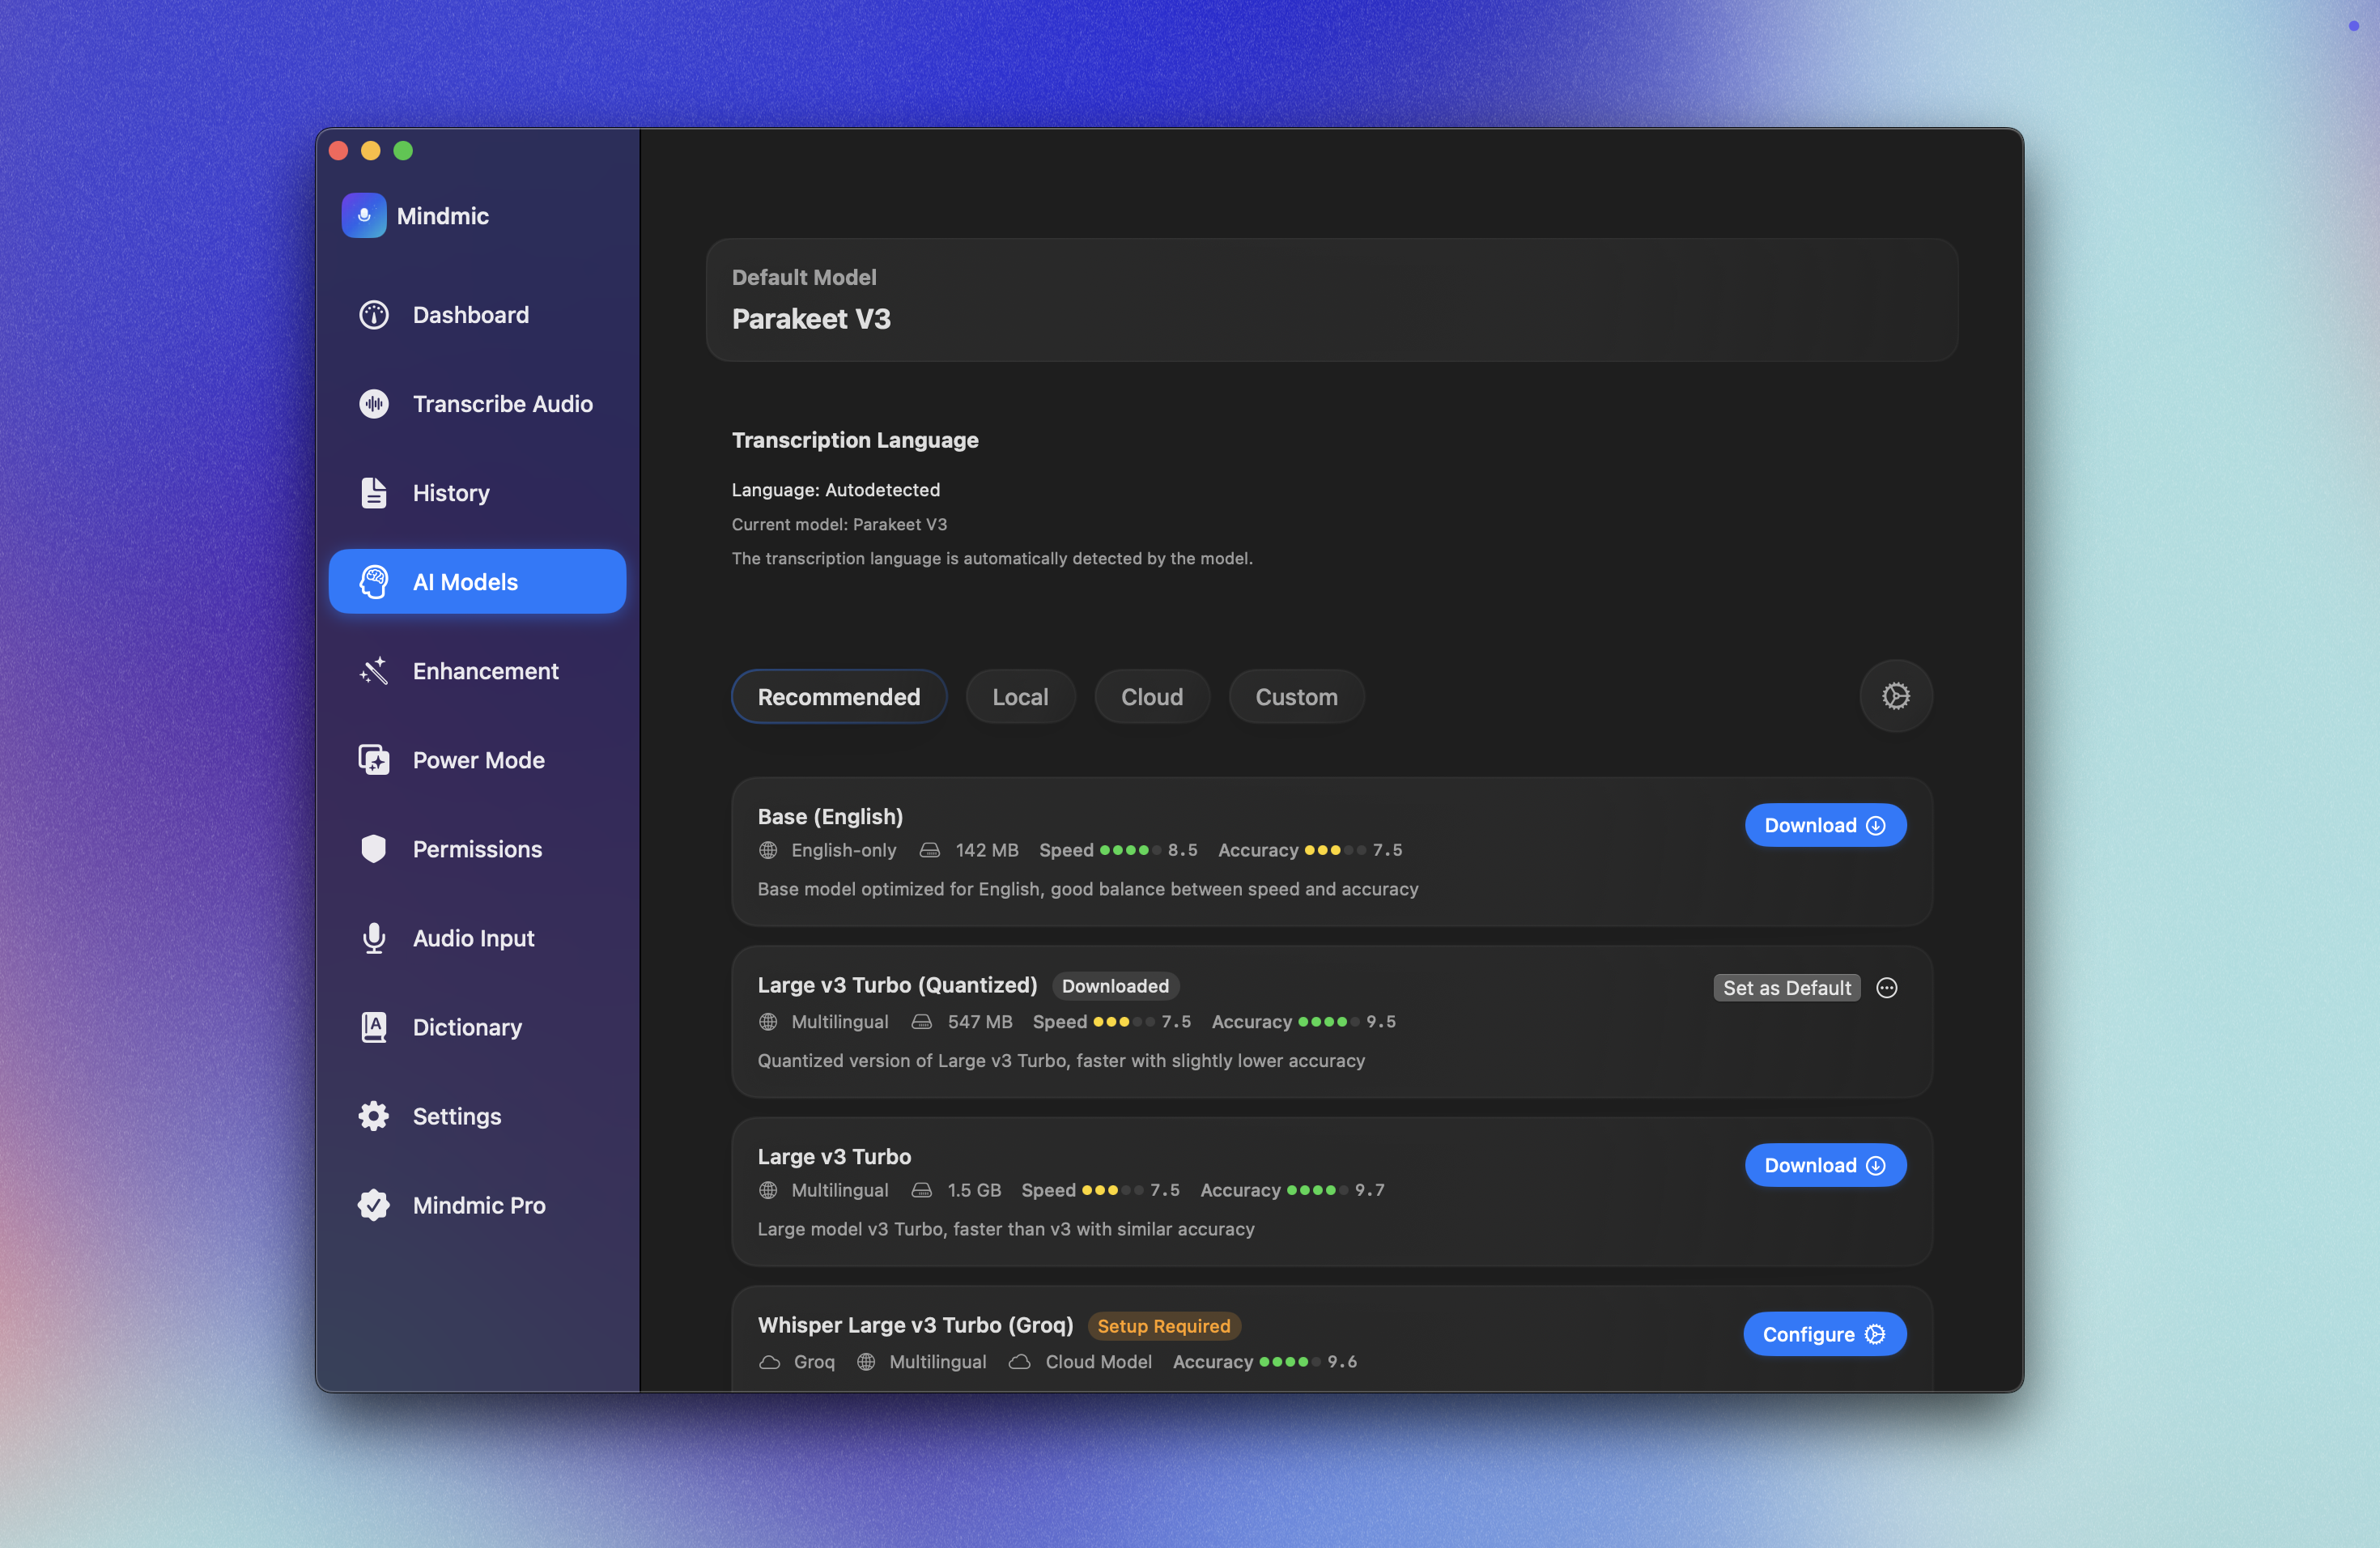Select the Custom models tab

(1296, 697)
